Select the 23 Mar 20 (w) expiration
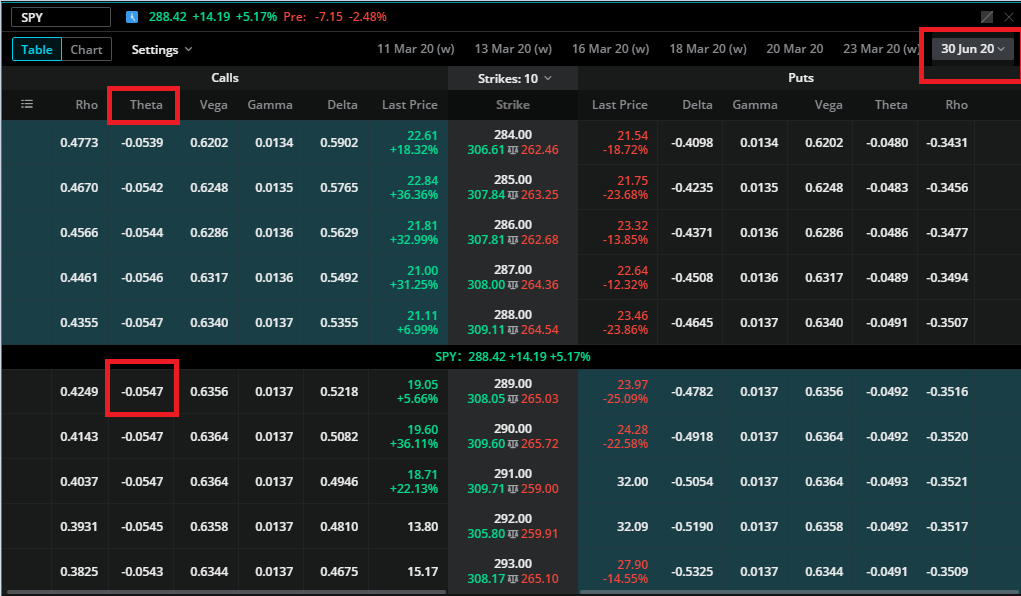This screenshot has height=596, width=1021. point(880,49)
